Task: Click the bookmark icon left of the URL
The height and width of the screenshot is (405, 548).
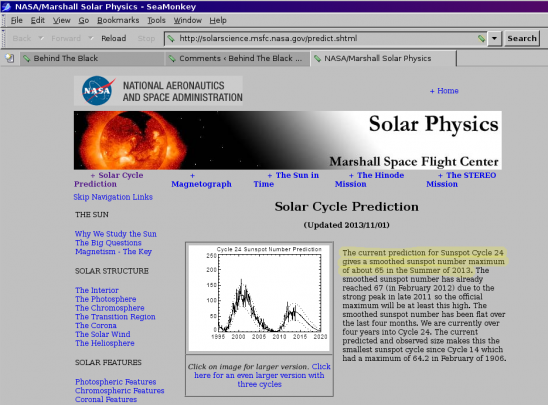Action: [171, 38]
